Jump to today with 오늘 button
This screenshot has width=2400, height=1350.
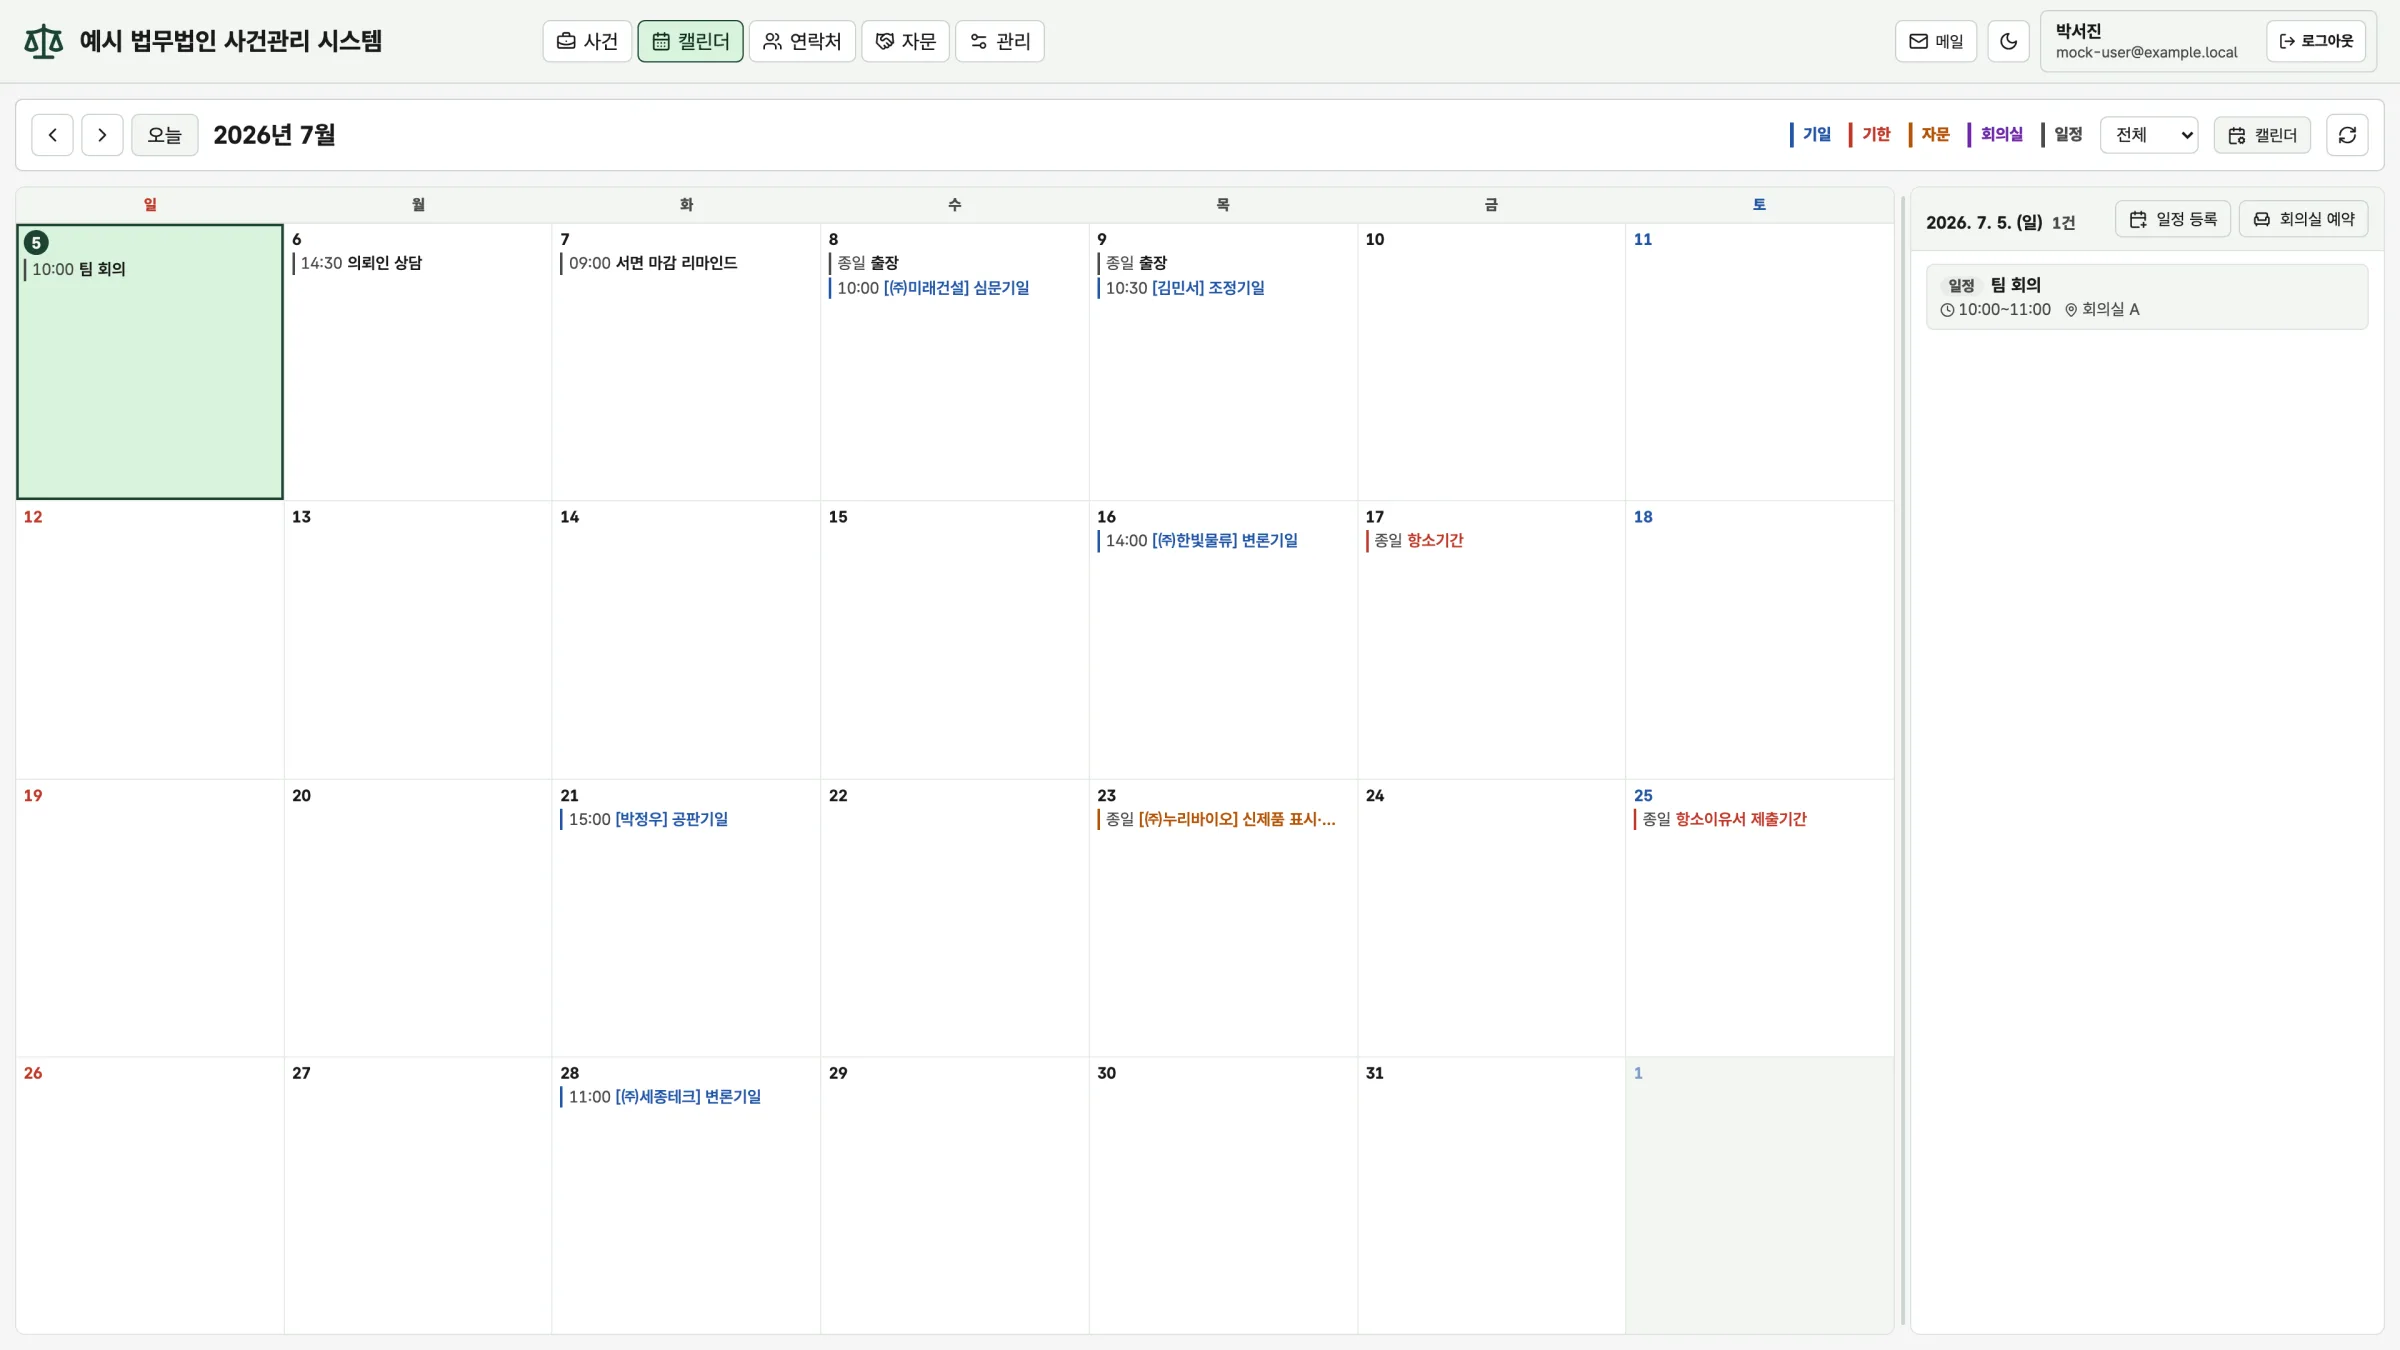165,135
